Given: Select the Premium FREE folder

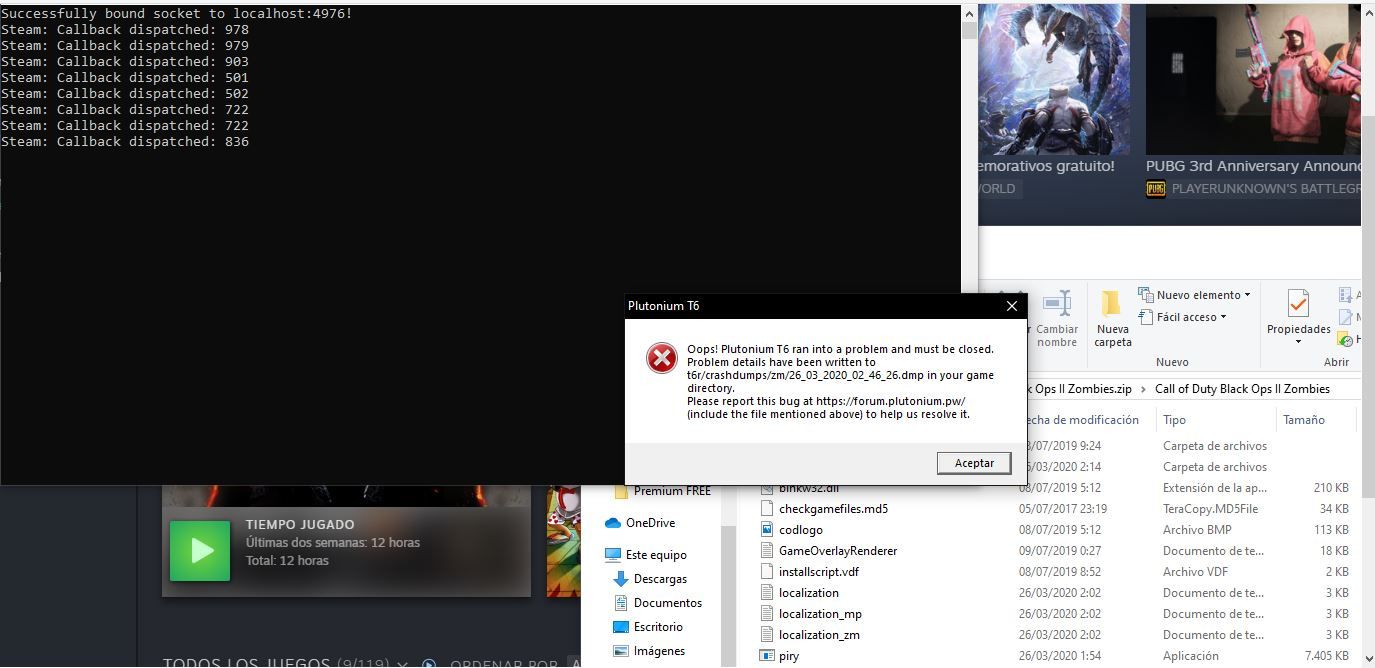Looking at the screenshot, I should 662,491.
